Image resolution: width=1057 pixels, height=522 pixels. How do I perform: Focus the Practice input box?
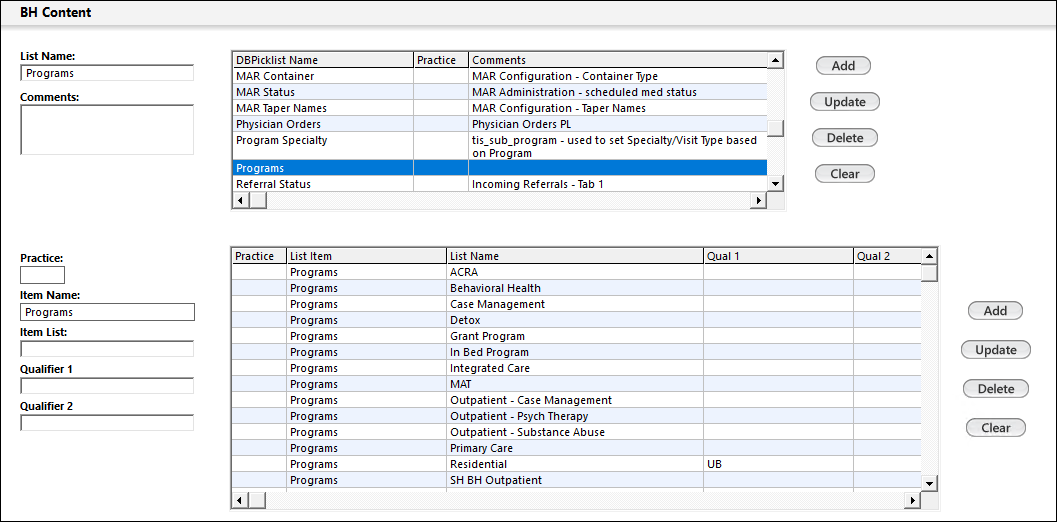point(42,275)
